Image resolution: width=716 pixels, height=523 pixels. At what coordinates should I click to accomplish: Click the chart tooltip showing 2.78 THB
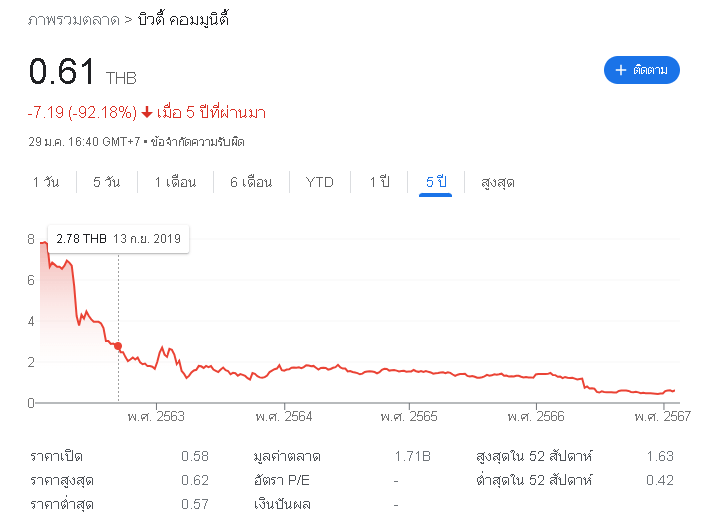click(118, 239)
